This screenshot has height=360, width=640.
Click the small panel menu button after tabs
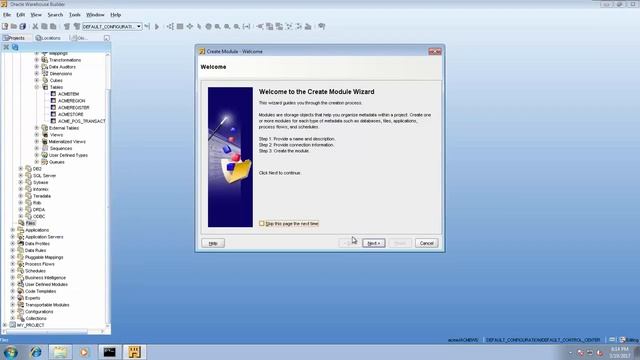click(x=107, y=38)
